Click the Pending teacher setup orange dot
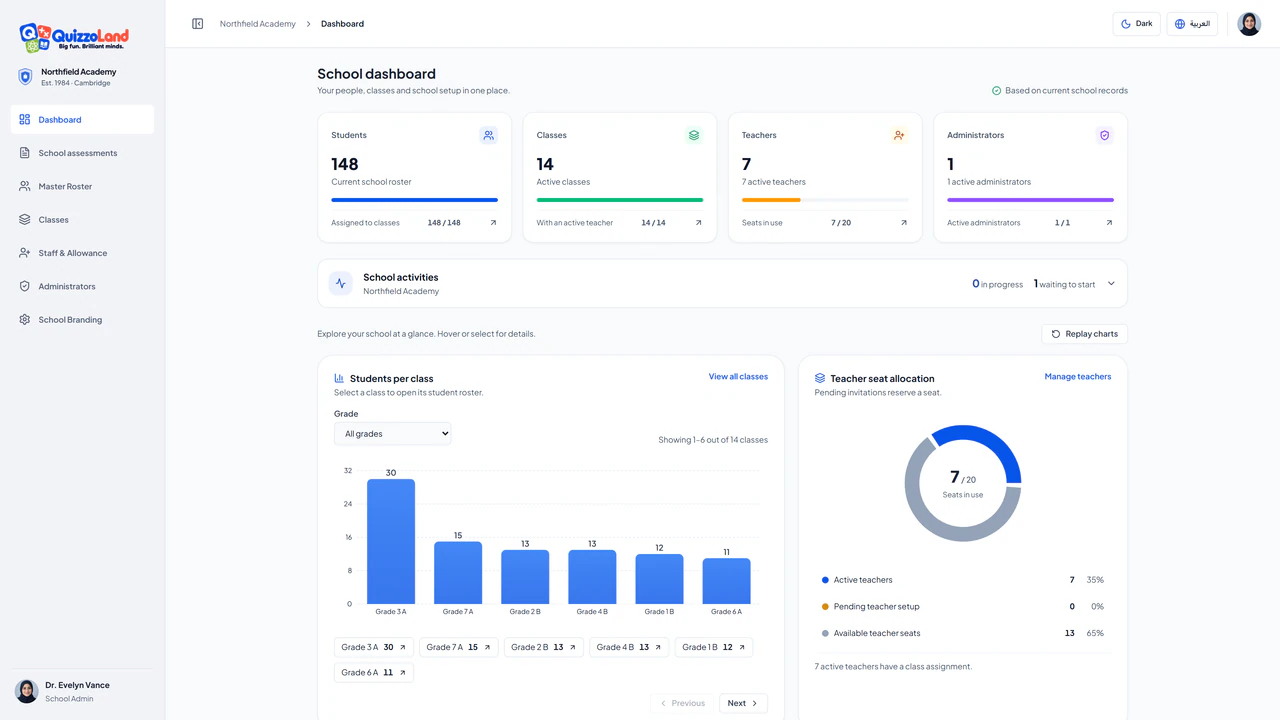 825,607
